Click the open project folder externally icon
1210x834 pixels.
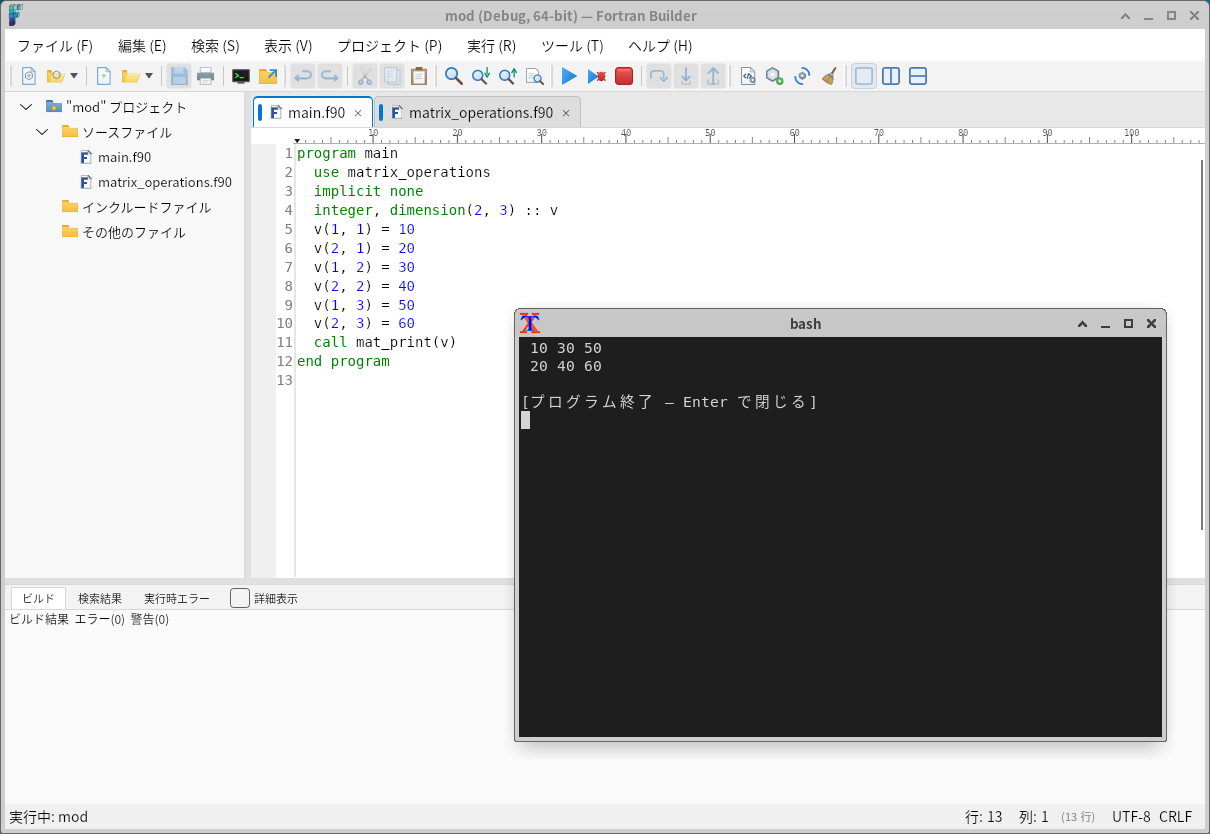(268, 76)
